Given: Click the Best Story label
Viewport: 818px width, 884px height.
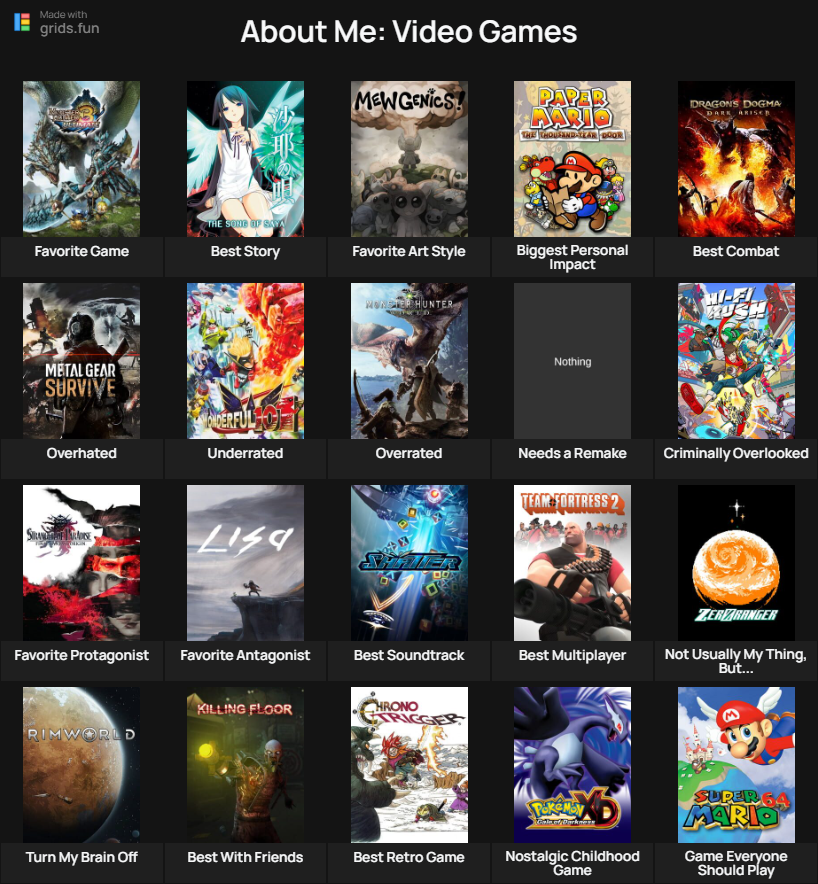Looking at the screenshot, I should (x=245, y=251).
